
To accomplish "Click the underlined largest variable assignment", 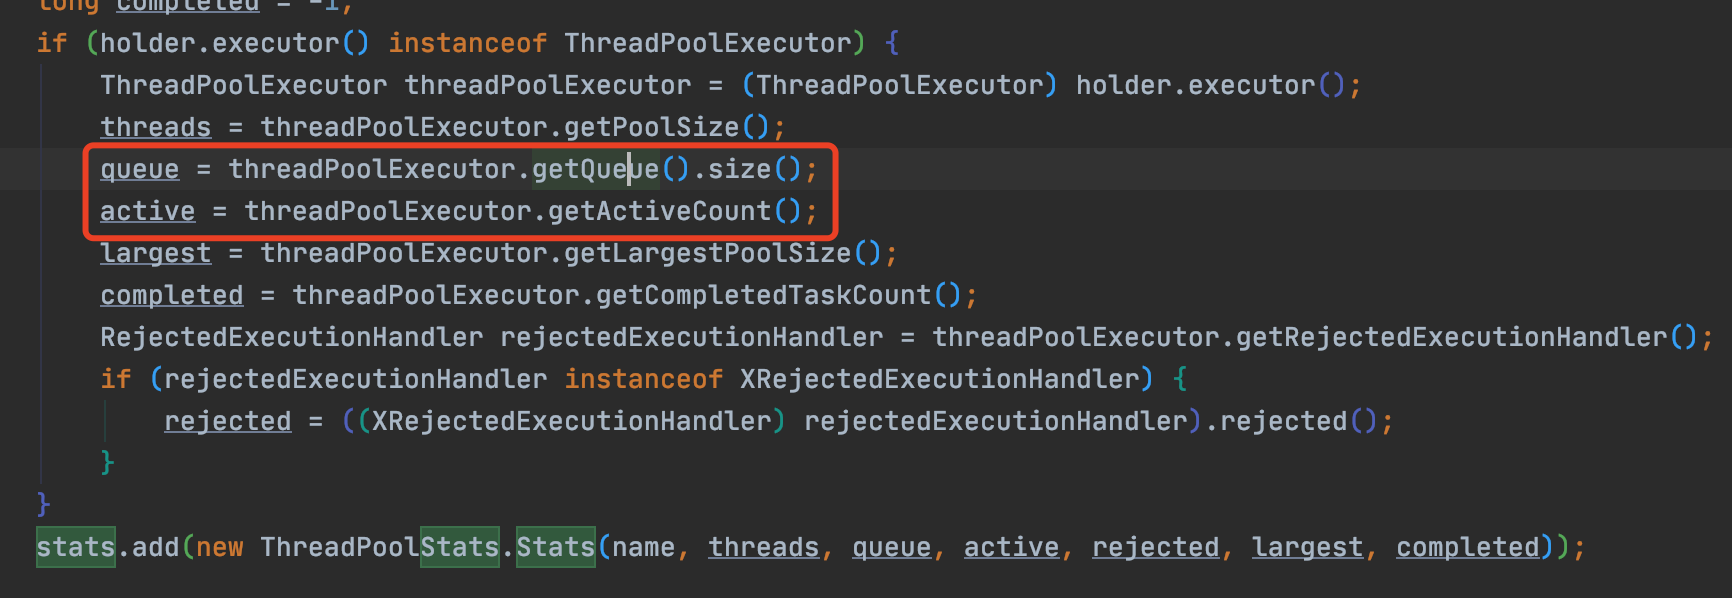I will (x=155, y=253).
